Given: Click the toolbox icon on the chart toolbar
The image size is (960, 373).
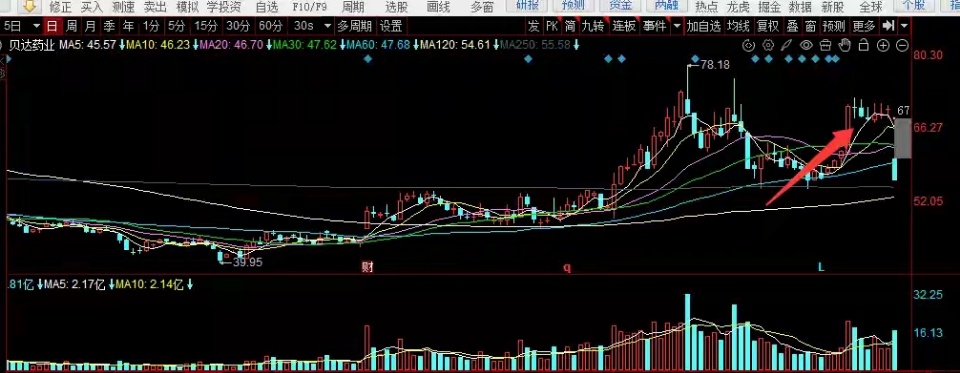Looking at the screenshot, I should click(x=825, y=45).
